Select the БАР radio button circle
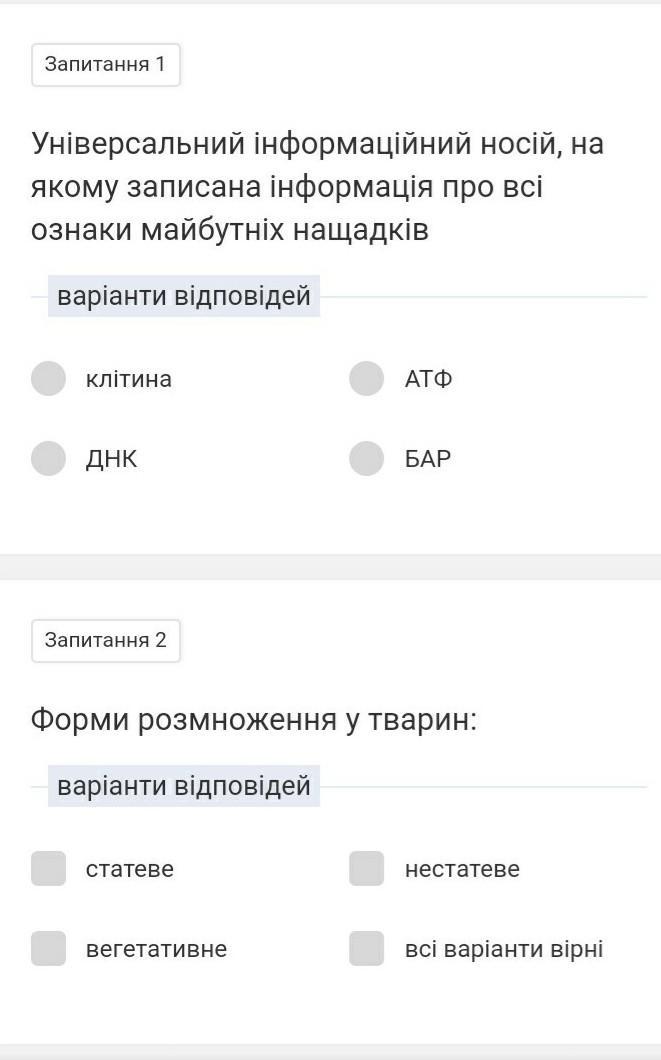 click(x=367, y=459)
